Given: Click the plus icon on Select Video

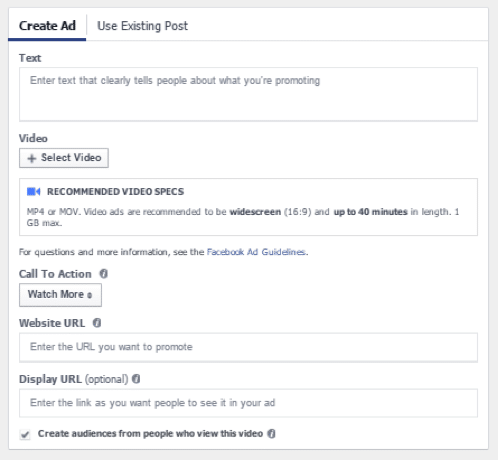Looking at the screenshot, I should (x=32, y=158).
